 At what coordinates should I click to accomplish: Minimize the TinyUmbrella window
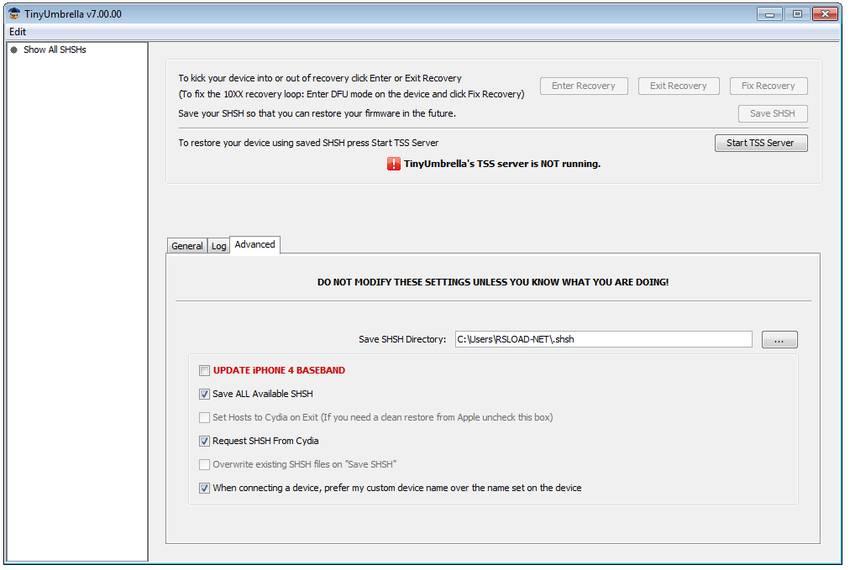[x=769, y=14]
